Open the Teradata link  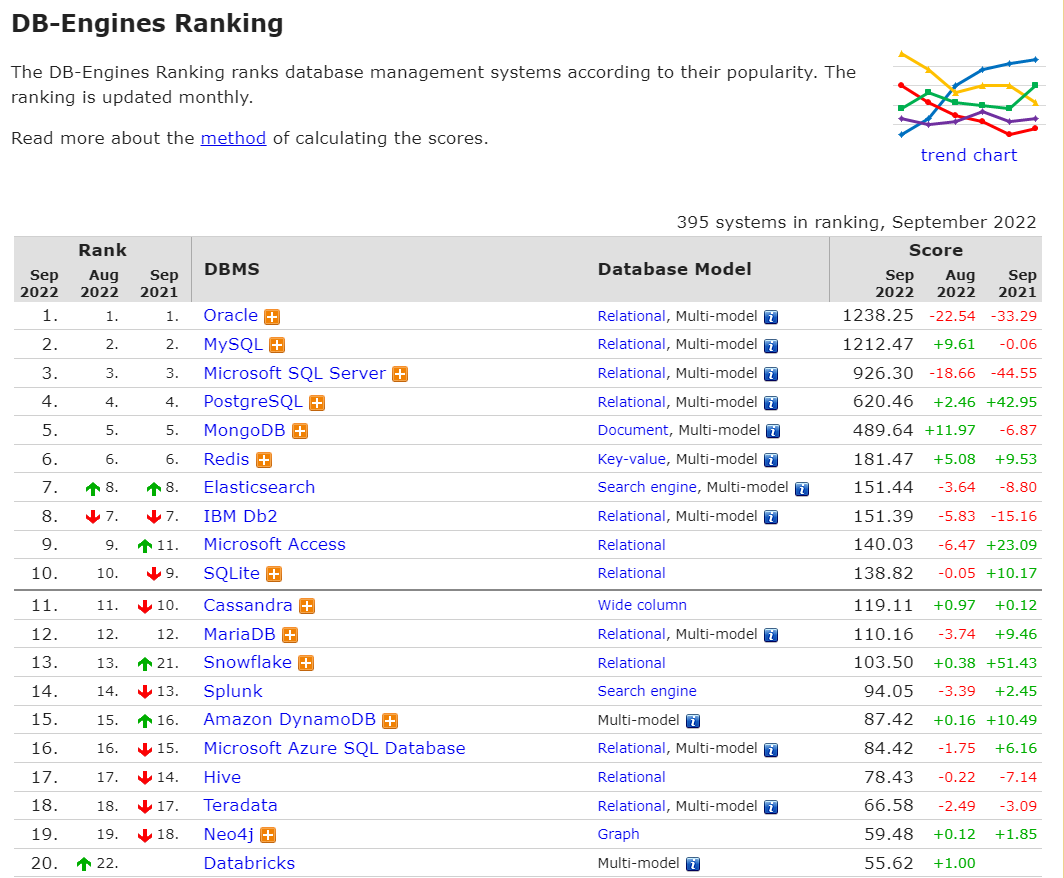point(240,805)
